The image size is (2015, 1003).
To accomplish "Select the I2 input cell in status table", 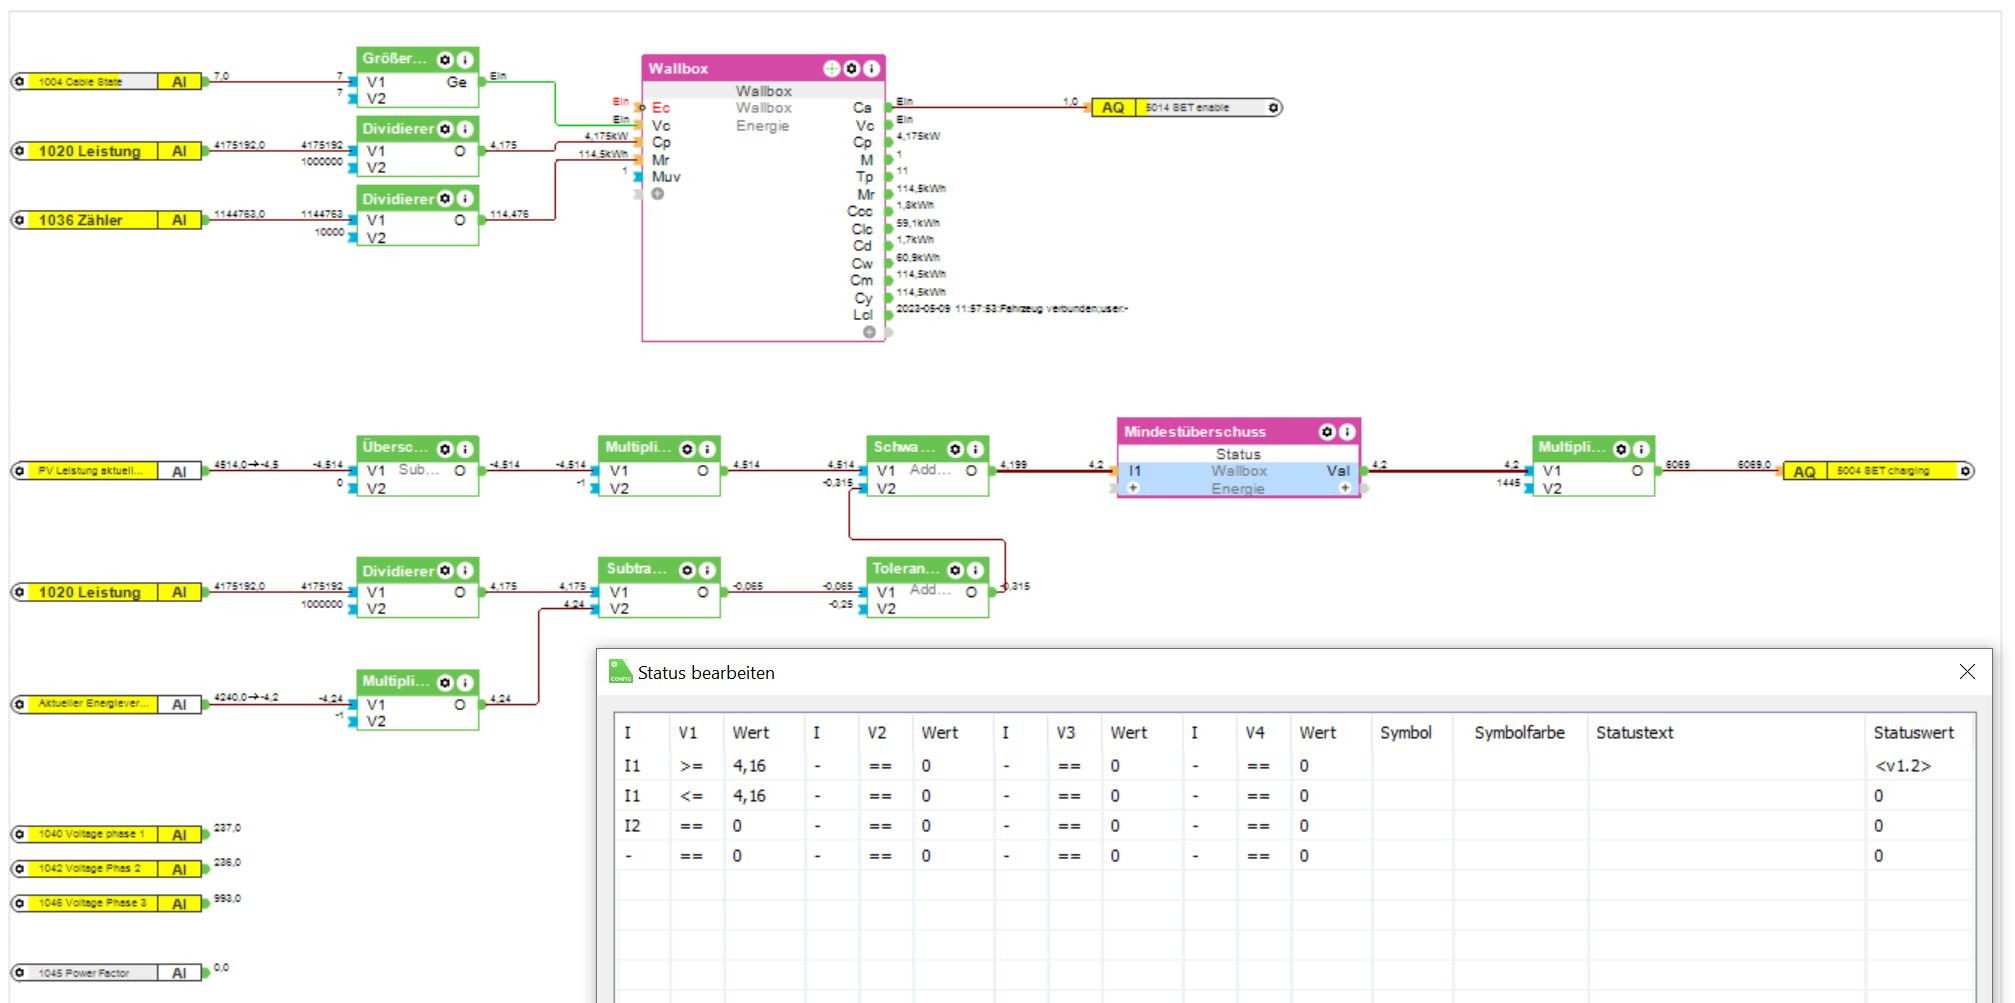I will point(632,826).
